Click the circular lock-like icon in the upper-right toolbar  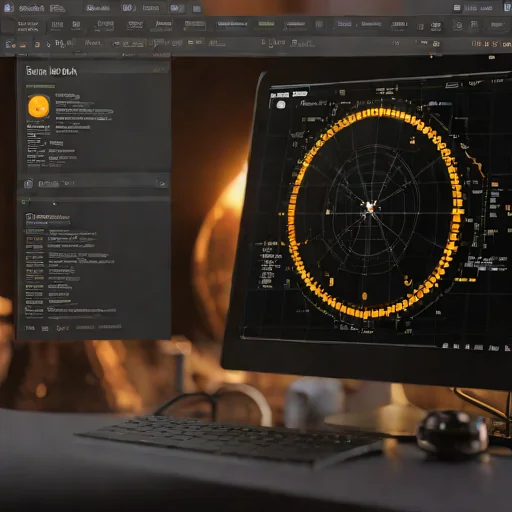tap(459, 25)
